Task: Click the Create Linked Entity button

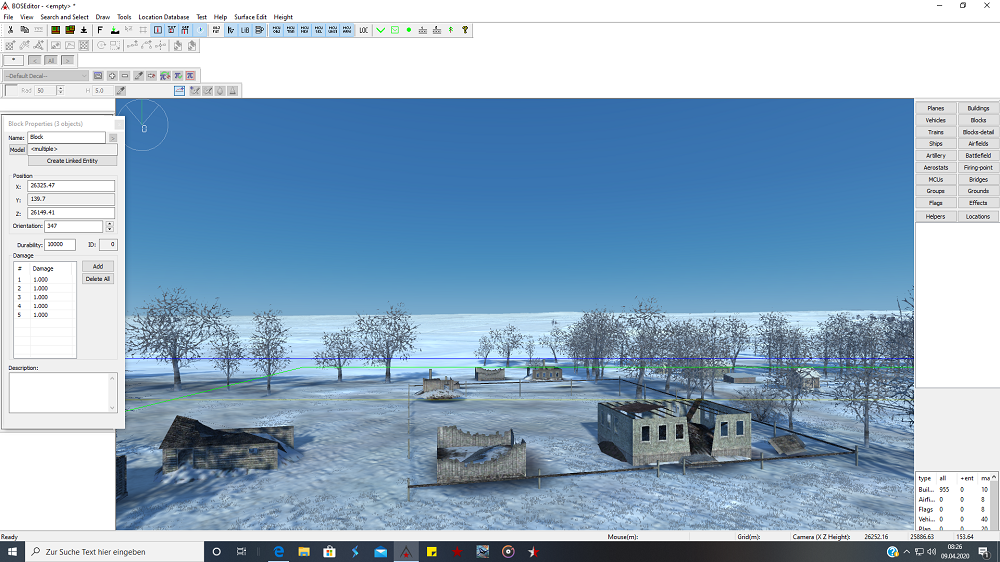Action: pos(72,161)
